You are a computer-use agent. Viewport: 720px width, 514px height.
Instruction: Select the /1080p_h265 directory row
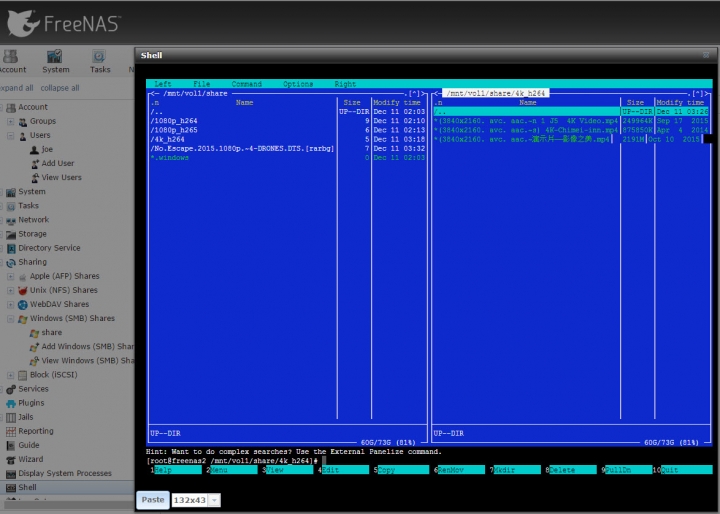point(287,130)
